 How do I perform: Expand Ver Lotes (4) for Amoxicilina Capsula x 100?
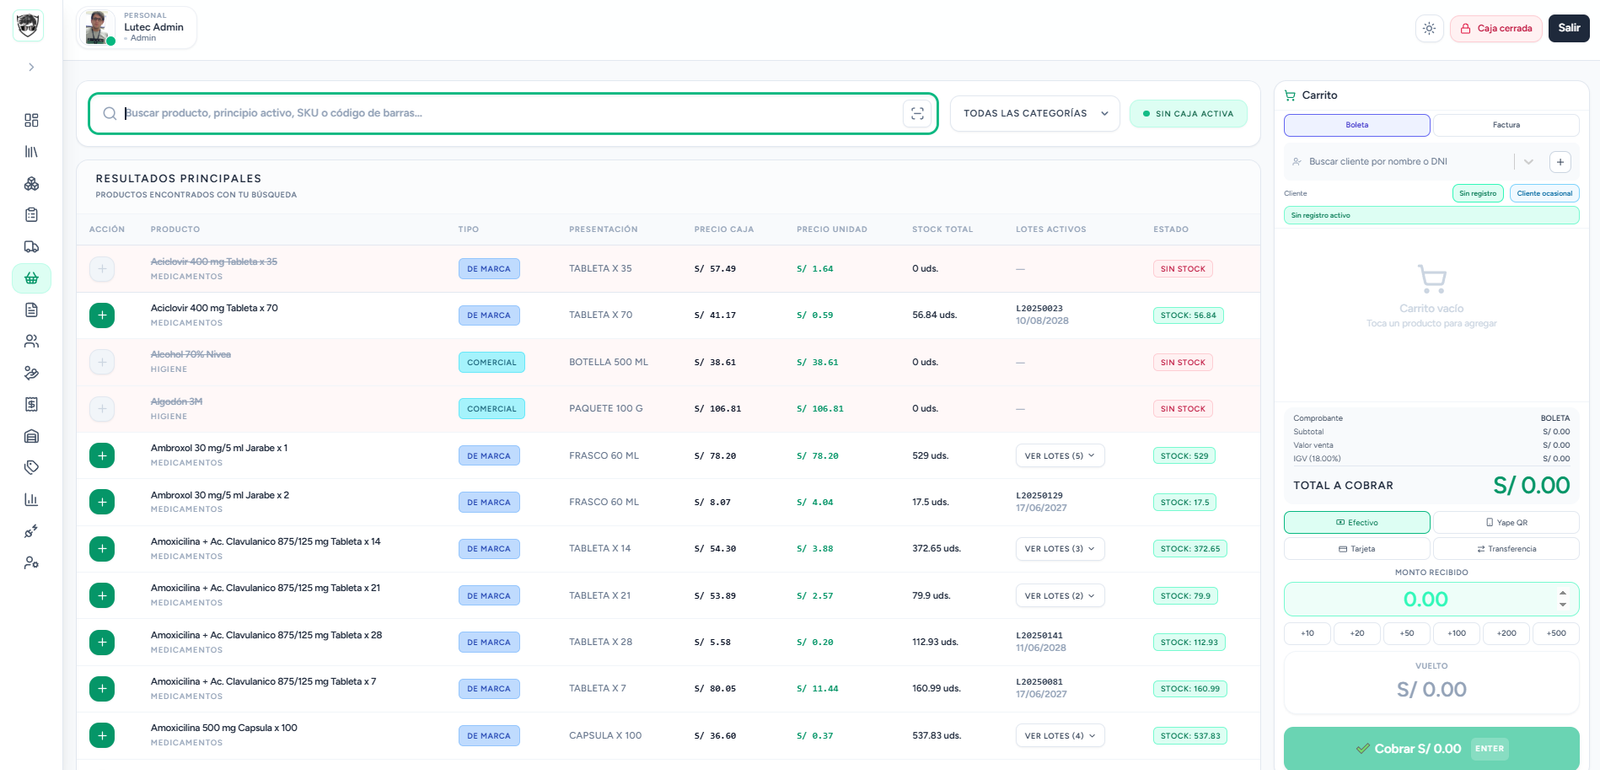[x=1060, y=736]
